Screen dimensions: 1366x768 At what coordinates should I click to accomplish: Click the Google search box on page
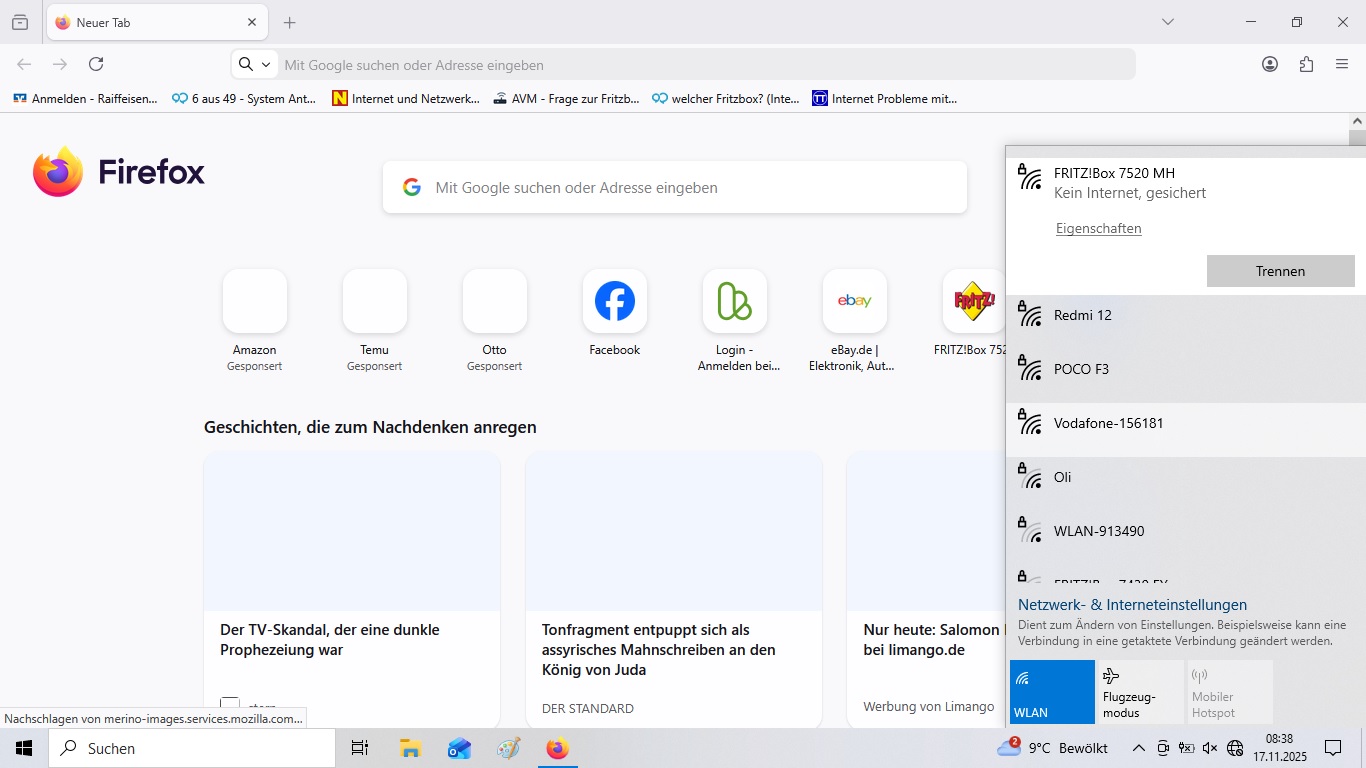675,187
